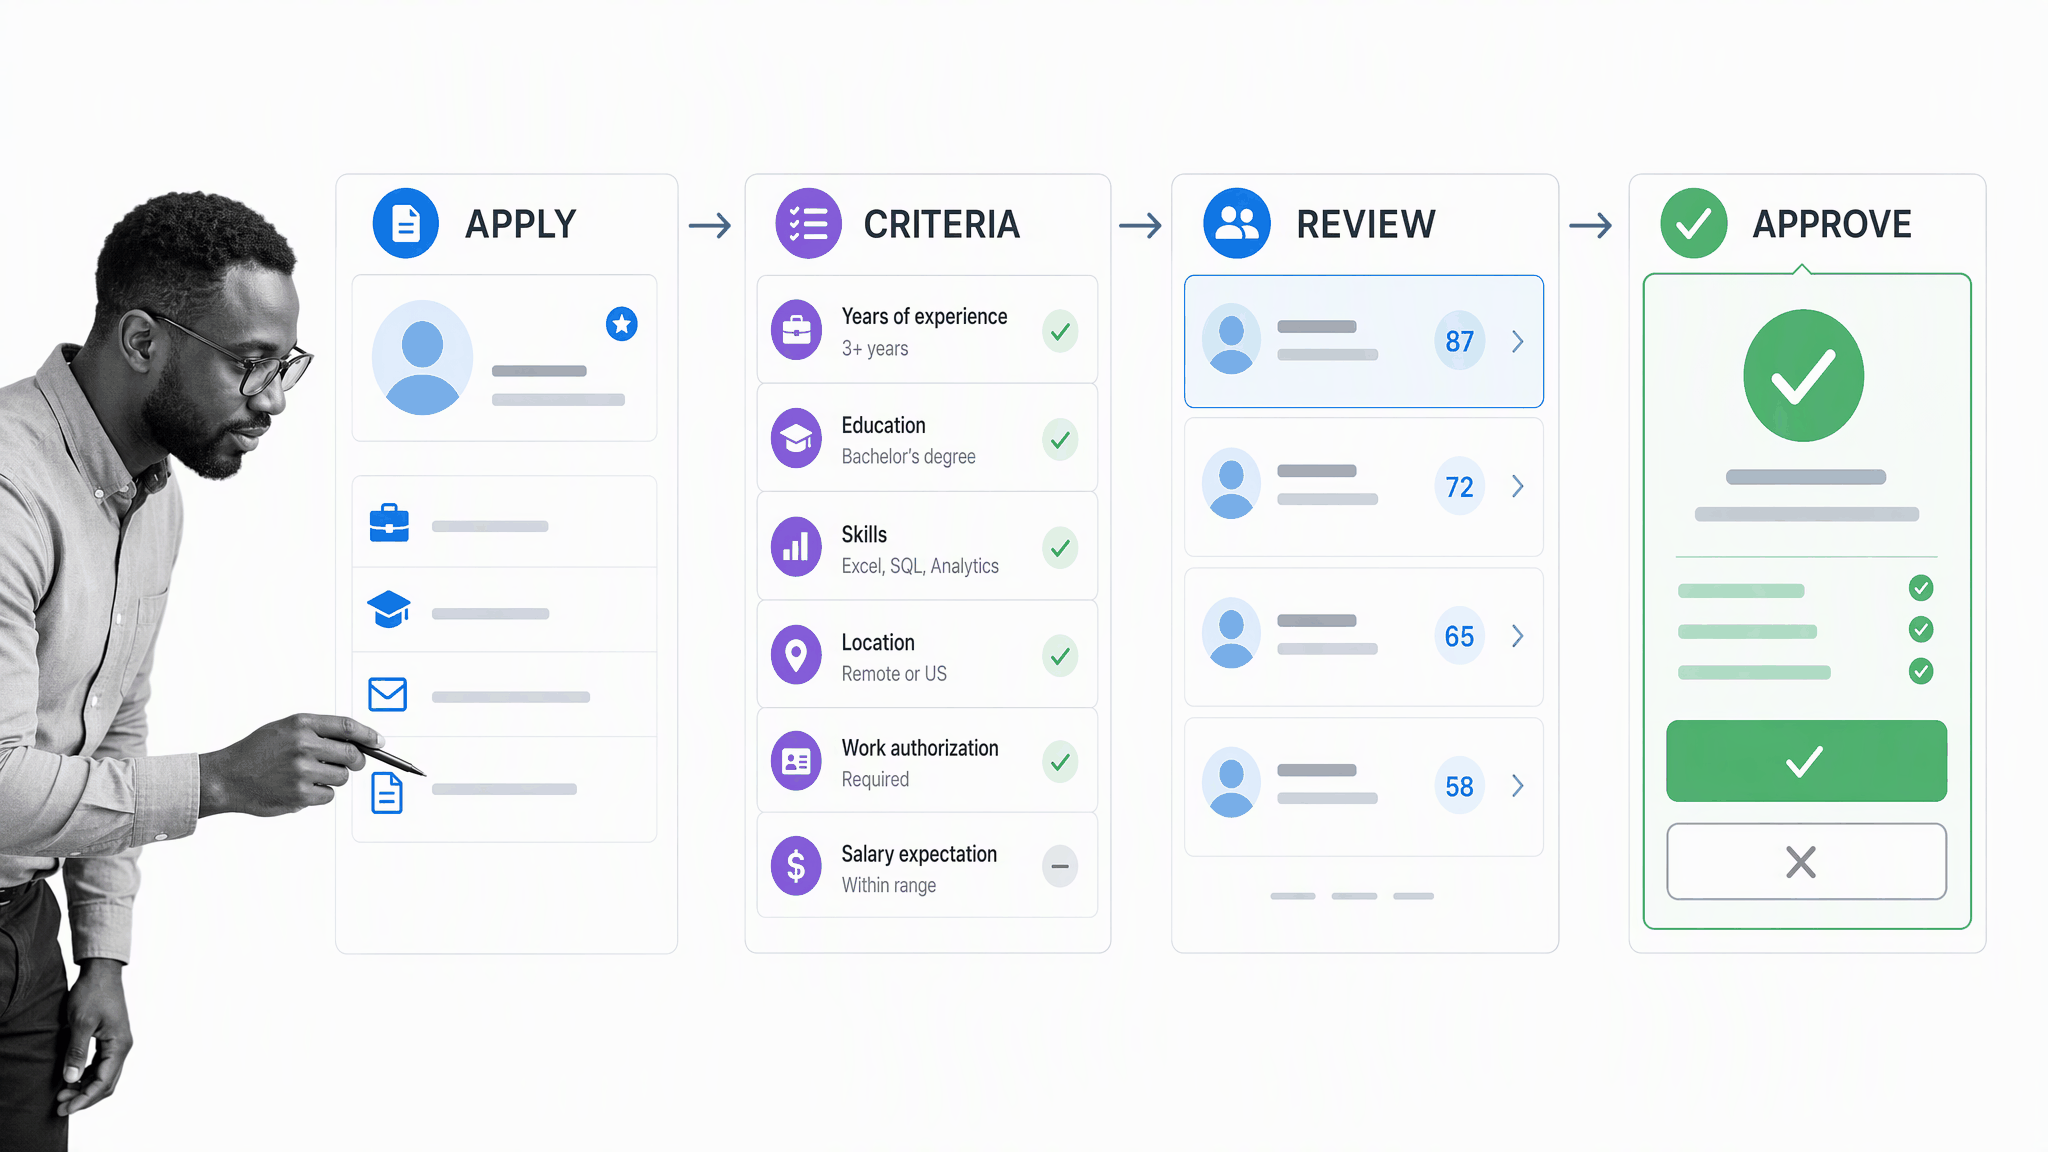
Task: Click the document file icon in the Apply panel
Action: 387,793
